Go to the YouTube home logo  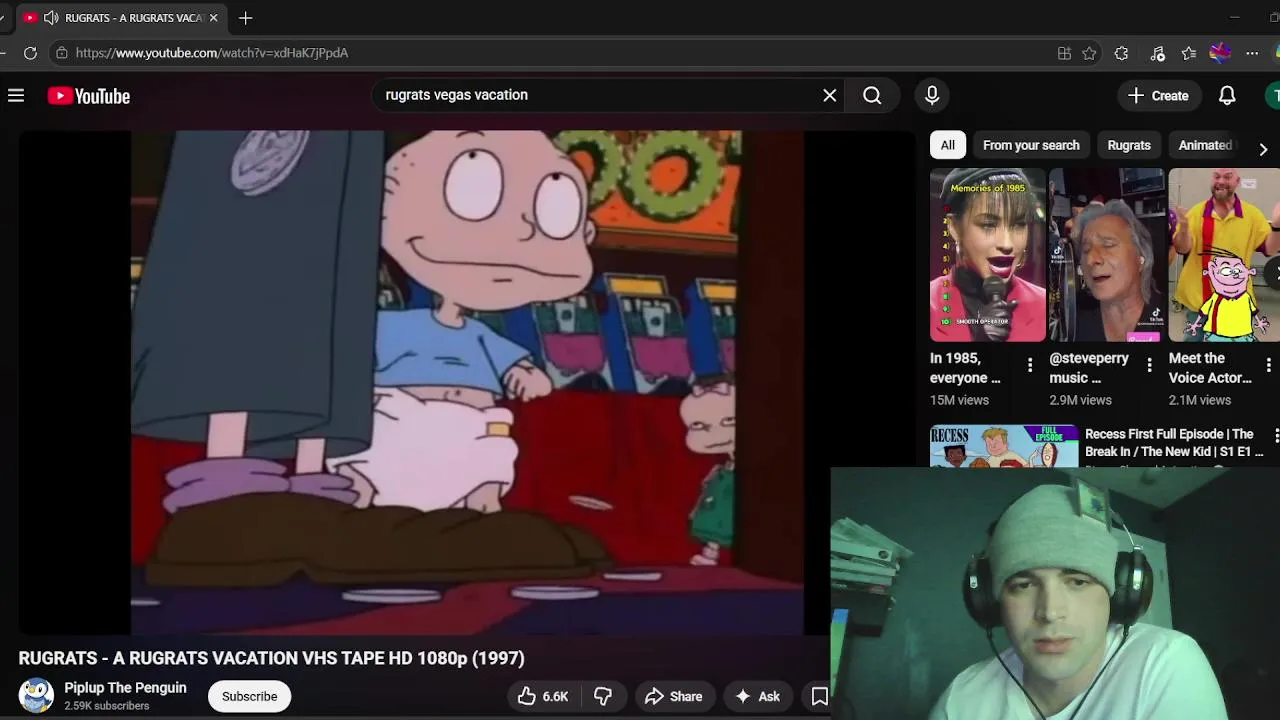pyautogui.click(x=89, y=96)
